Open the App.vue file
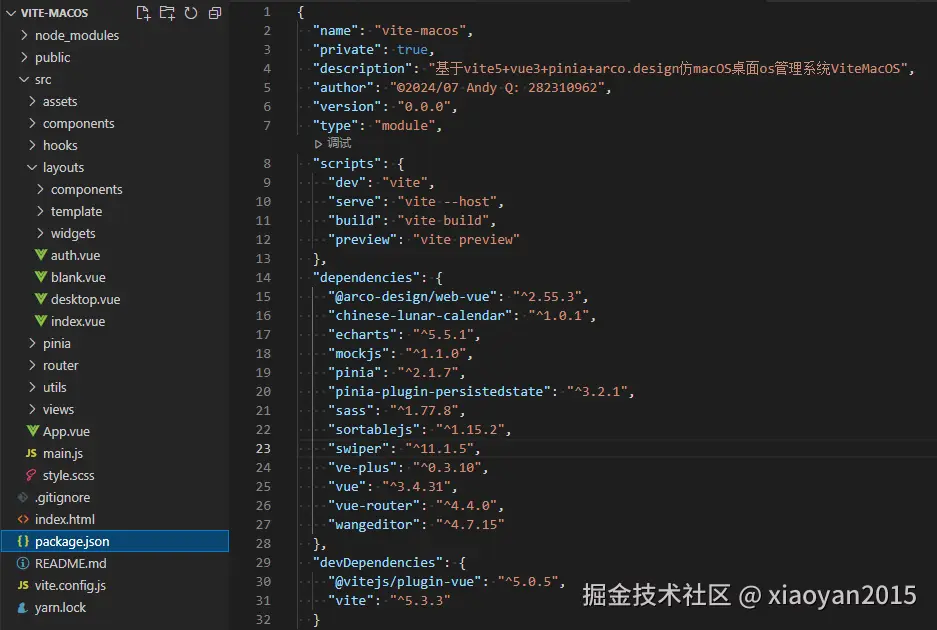This screenshot has height=630, width=937. [x=66, y=432]
